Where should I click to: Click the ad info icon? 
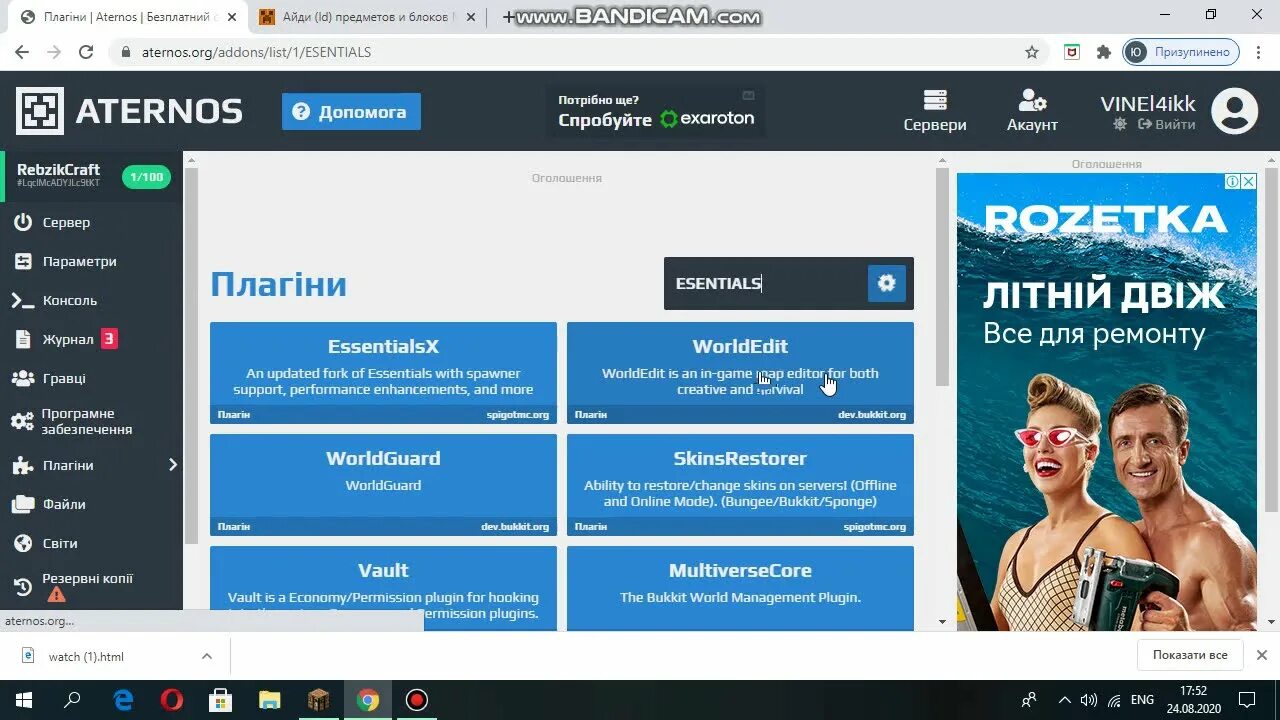pos(1234,181)
